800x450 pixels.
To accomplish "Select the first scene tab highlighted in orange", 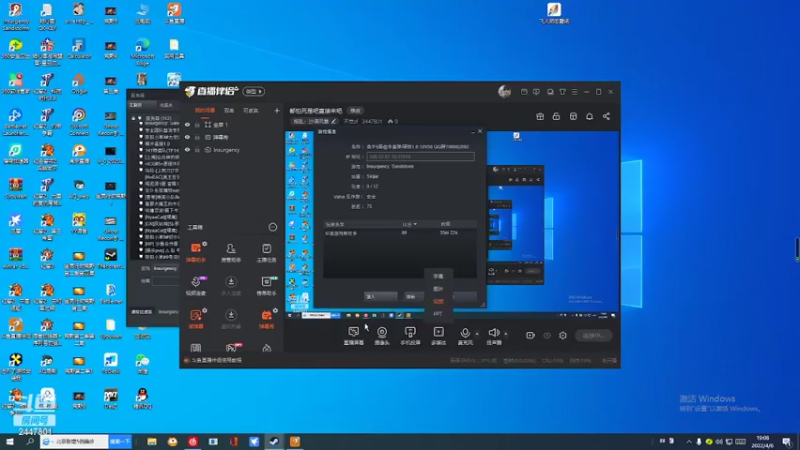I will click(x=205, y=110).
